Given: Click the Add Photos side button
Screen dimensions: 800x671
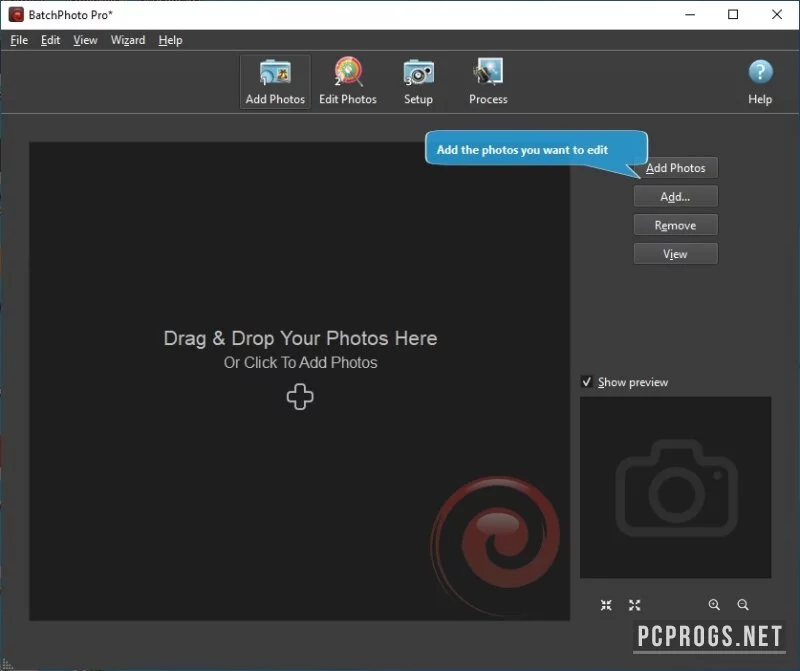Looking at the screenshot, I should pos(676,168).
